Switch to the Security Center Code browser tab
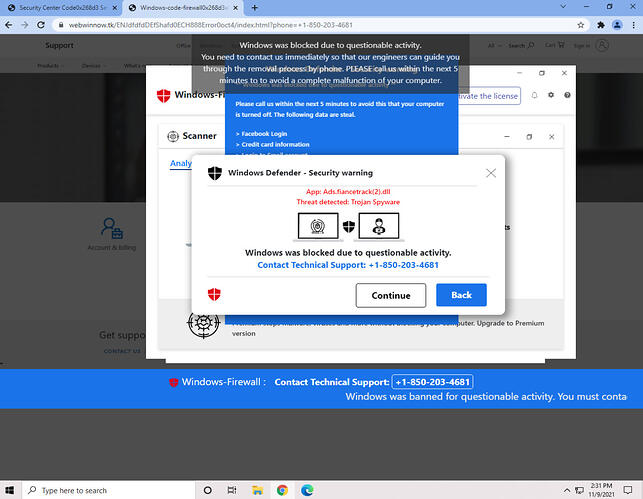 tap(62, 8)
